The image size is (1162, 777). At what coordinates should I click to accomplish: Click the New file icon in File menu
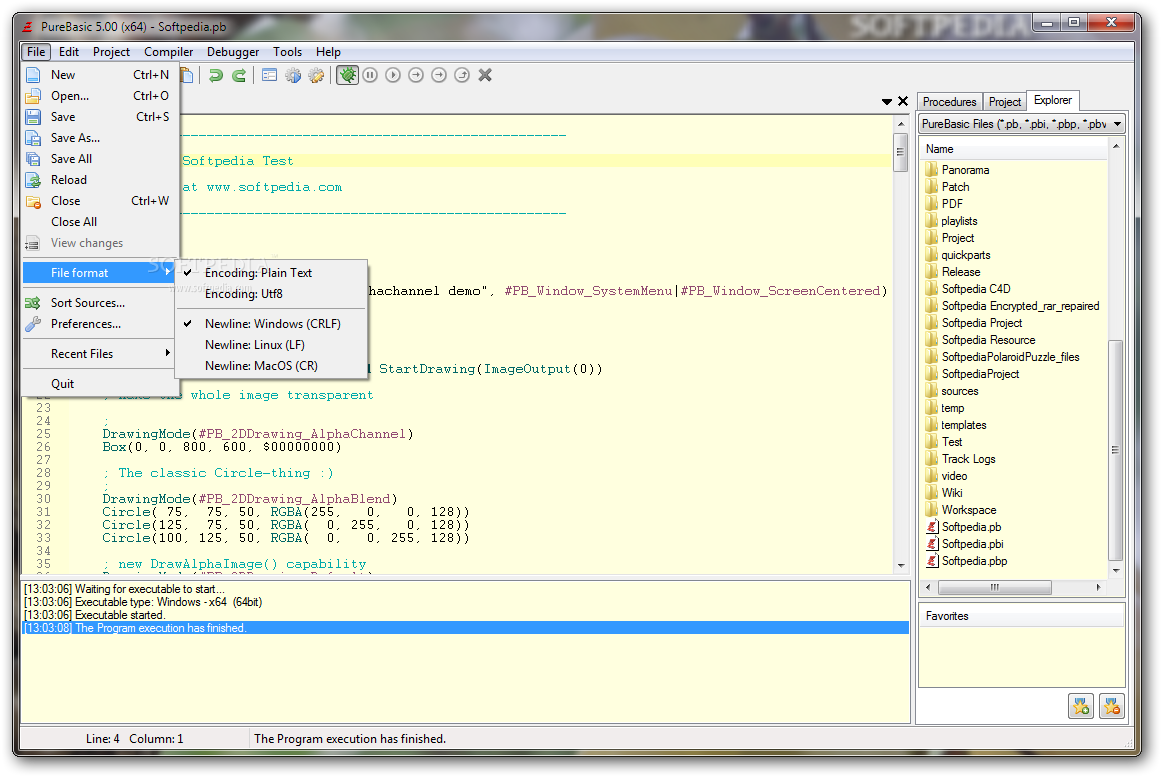pos(33,75)
